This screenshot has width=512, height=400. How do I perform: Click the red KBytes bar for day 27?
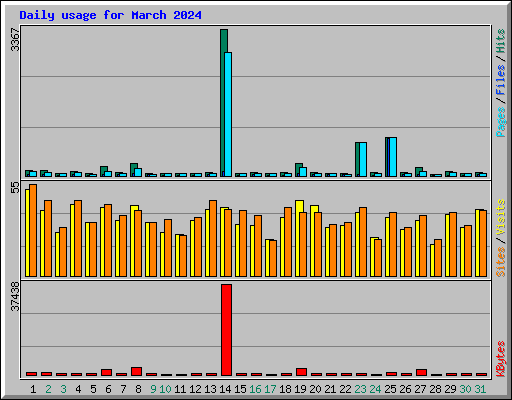(421, 372)
